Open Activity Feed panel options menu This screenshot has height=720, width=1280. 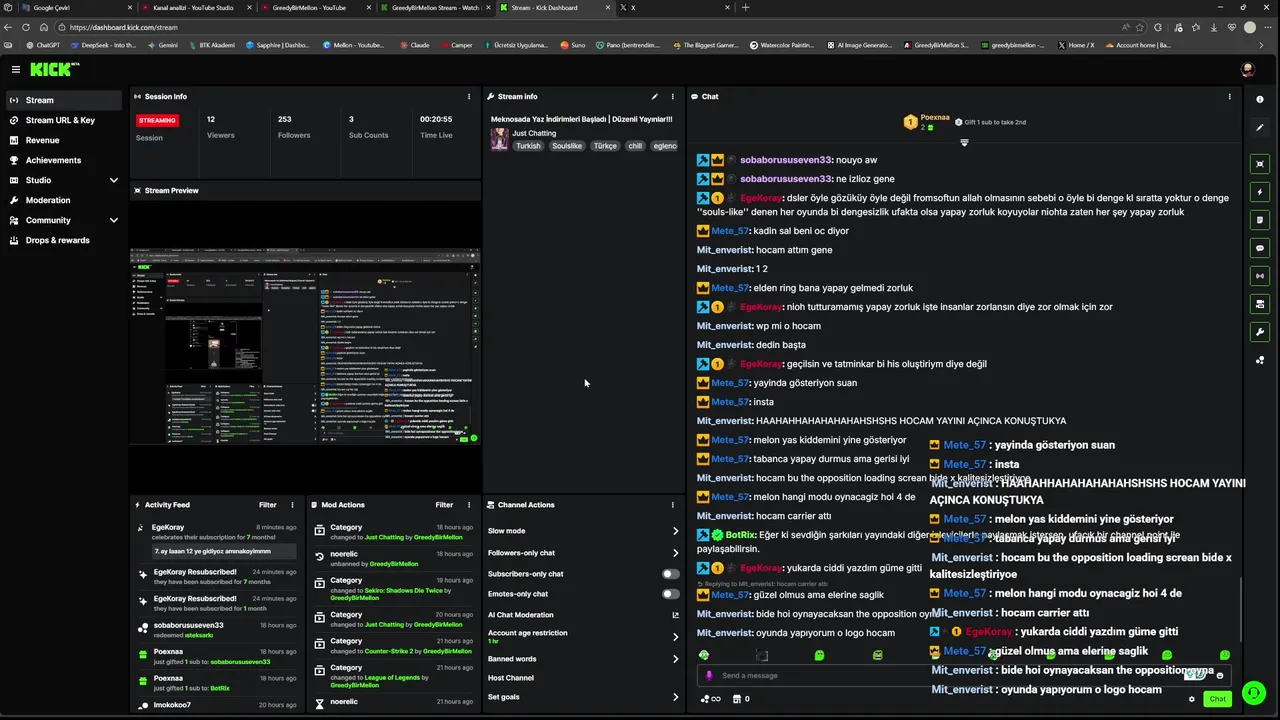292,505
